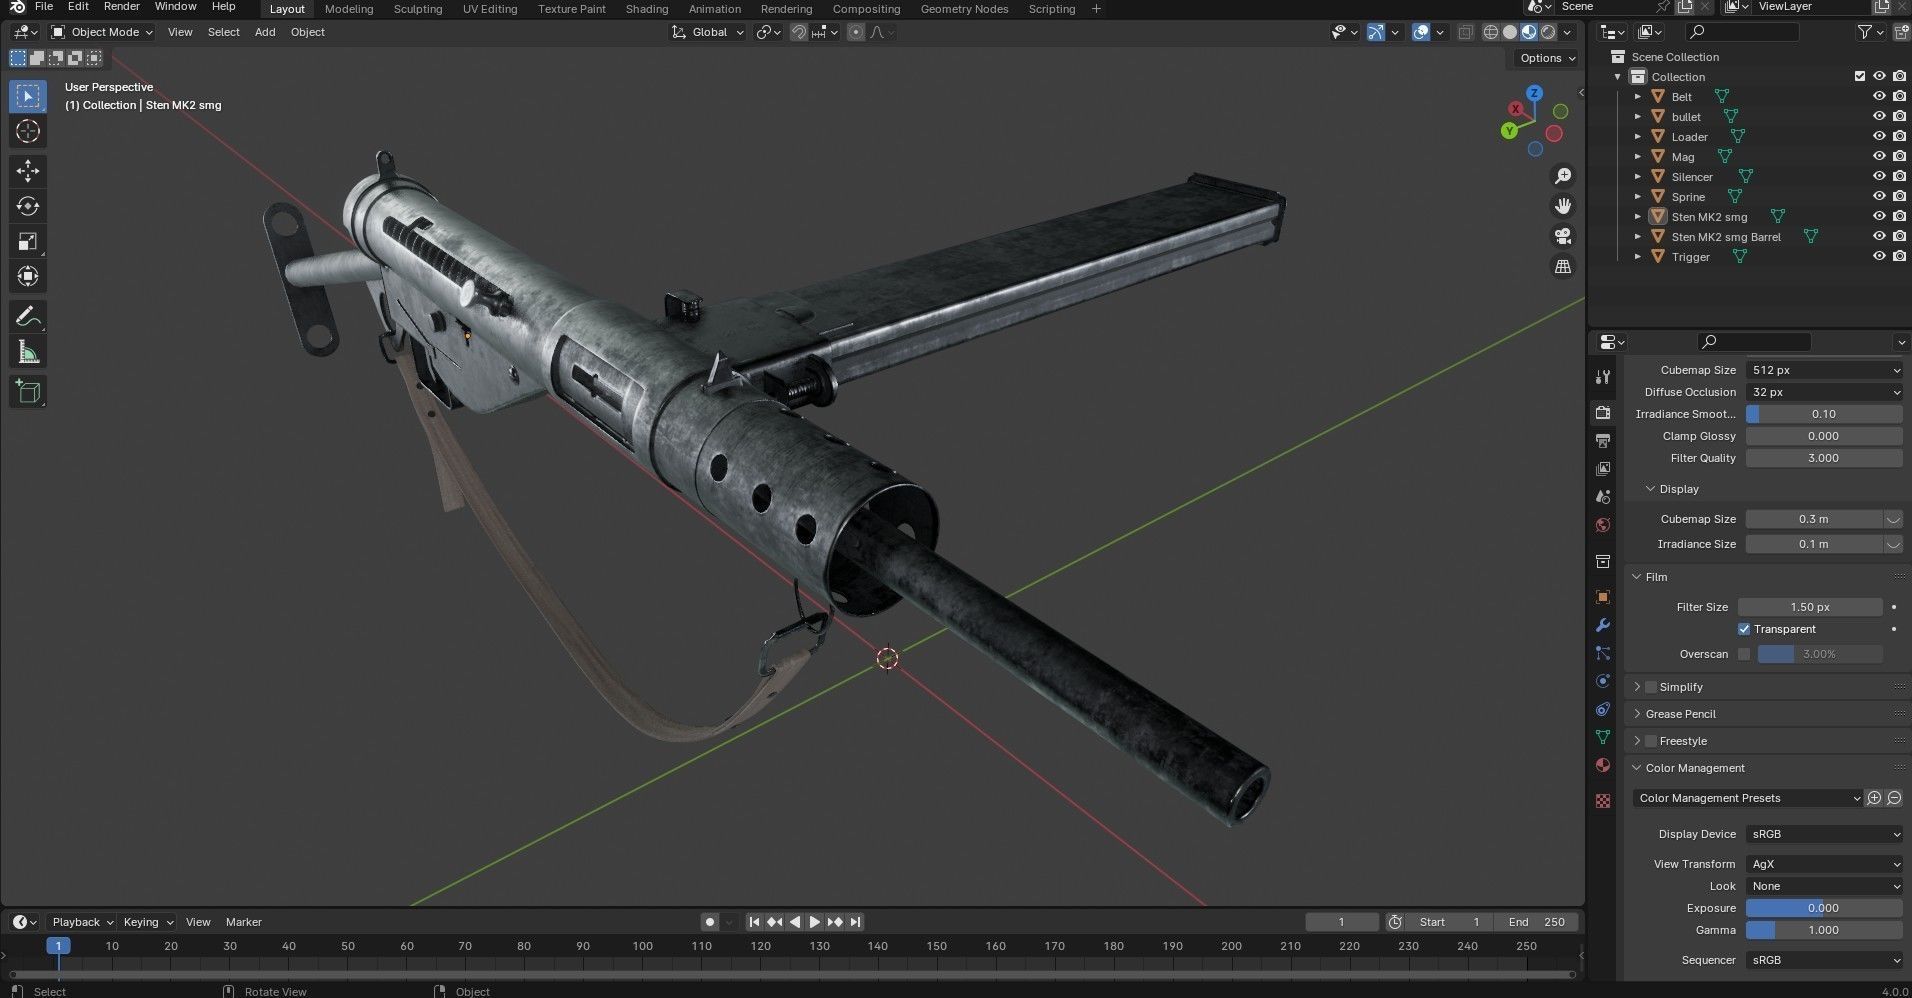
Task: Switch to the UV Editing workspace tab
Action: click(x=490, y=9)
